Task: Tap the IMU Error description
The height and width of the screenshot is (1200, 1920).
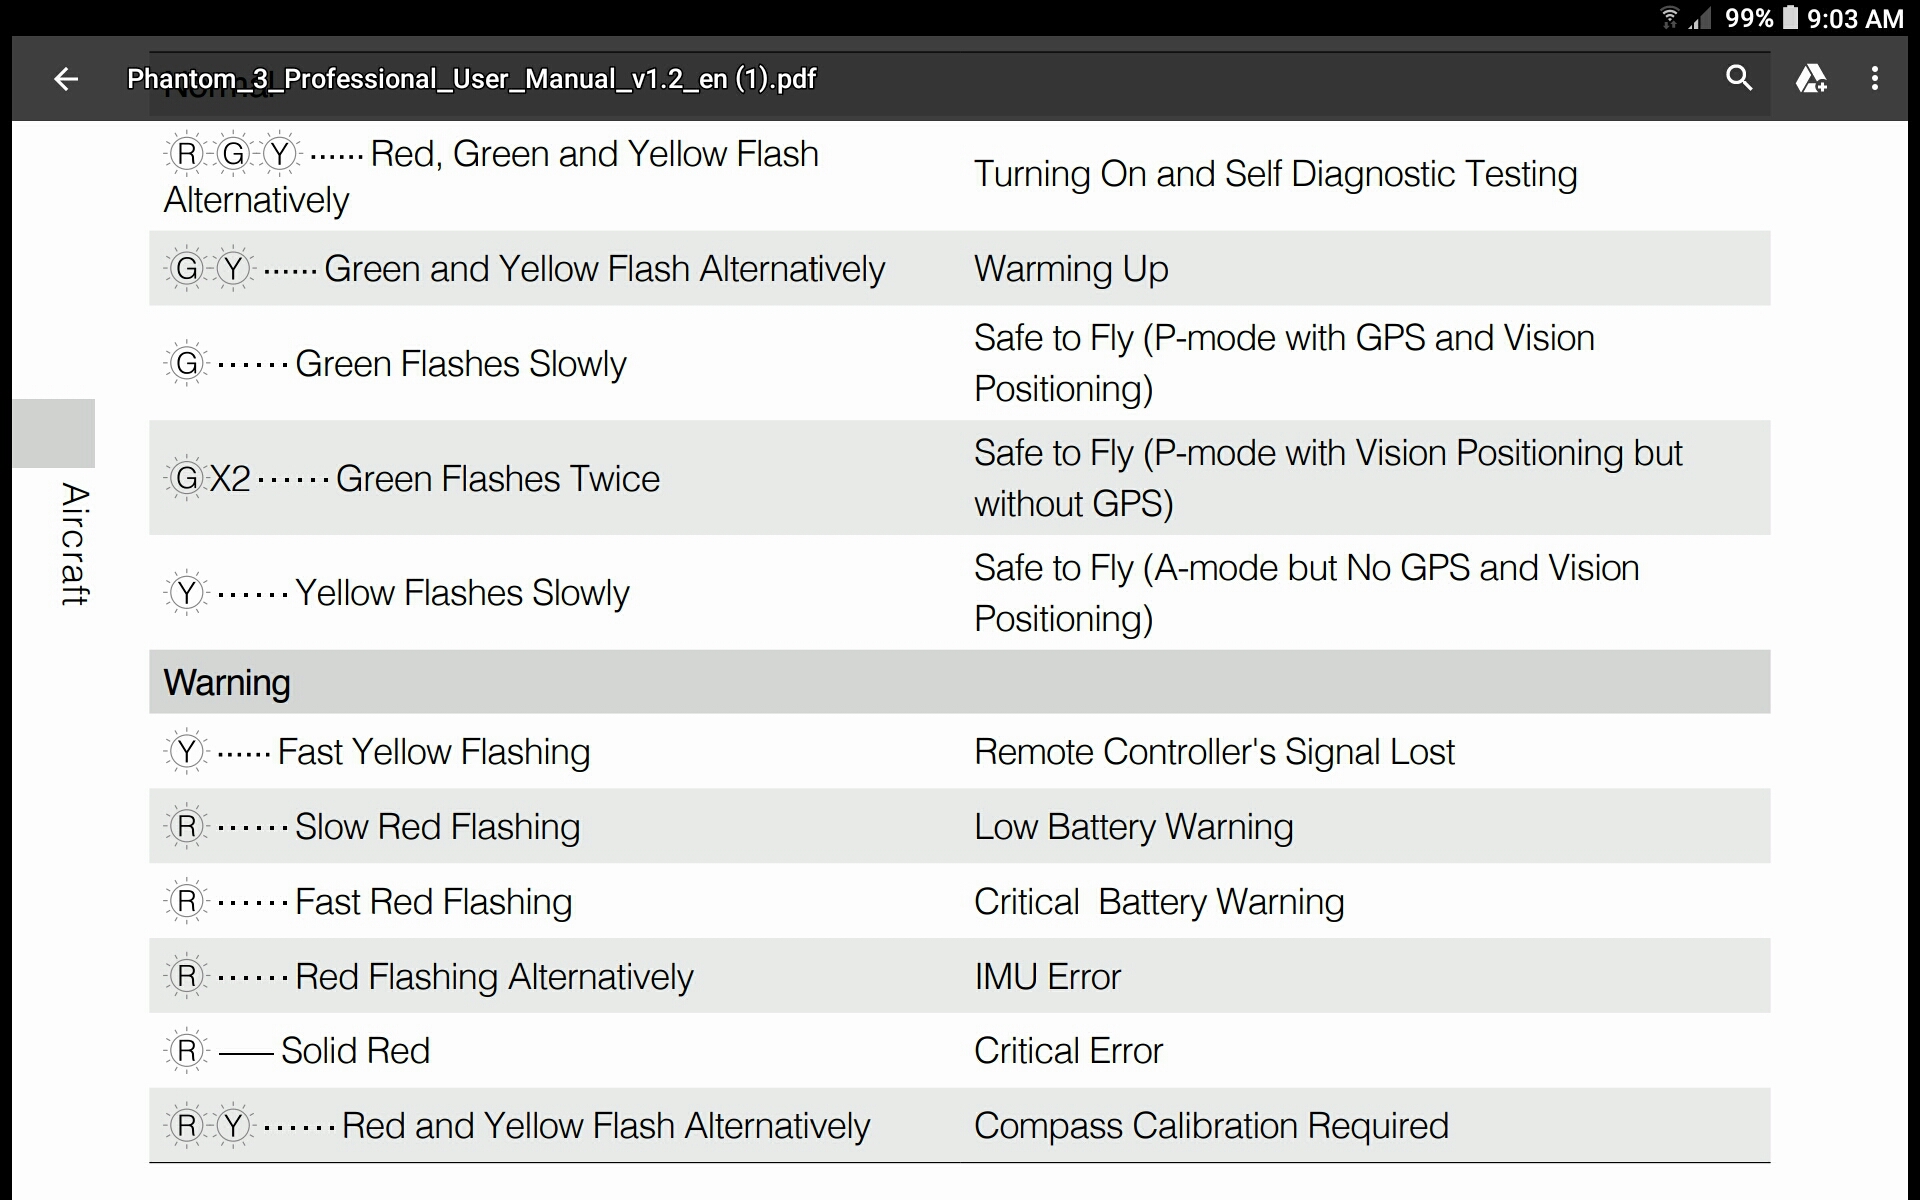Action: pyautogui.click(x=1047, y=976)
